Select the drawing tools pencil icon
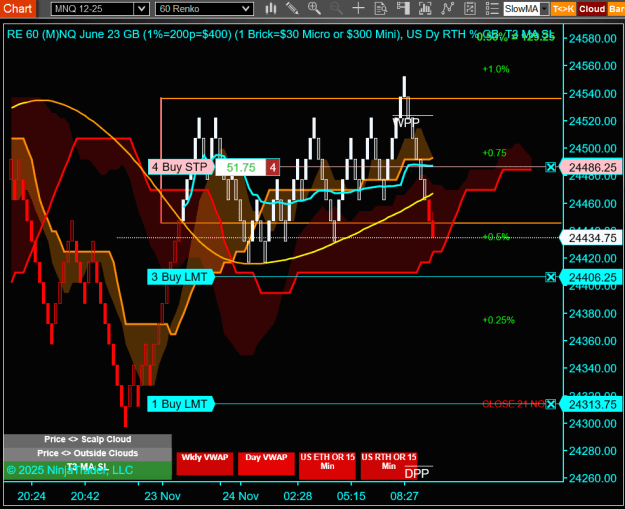 292,8
